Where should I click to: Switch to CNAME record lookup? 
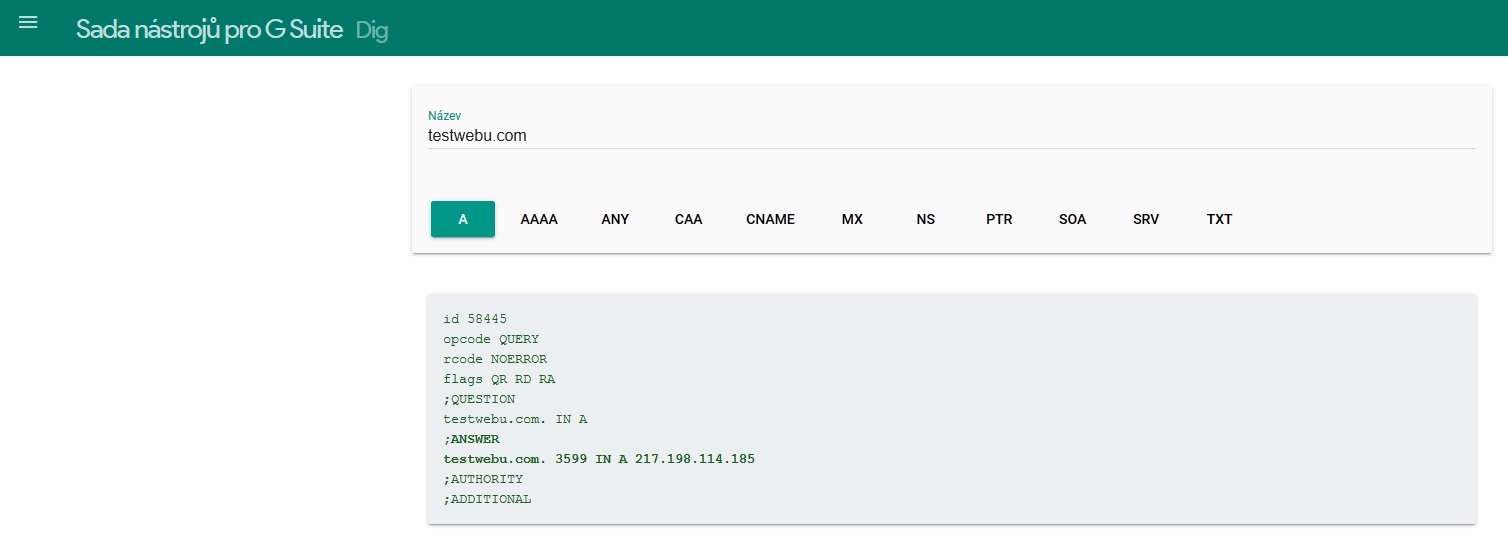pos(770,219)
